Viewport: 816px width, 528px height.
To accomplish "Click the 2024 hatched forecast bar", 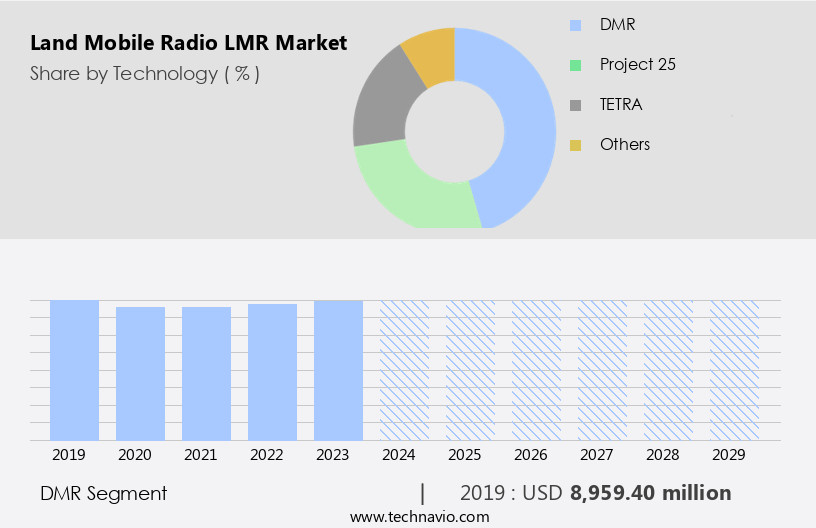I will (404, 370).
